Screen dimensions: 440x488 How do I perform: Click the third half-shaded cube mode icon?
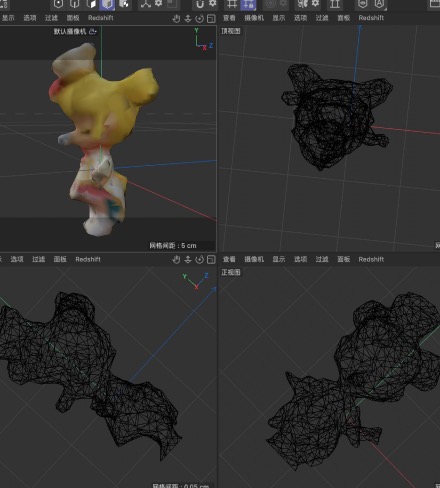[x=91, y=4]
